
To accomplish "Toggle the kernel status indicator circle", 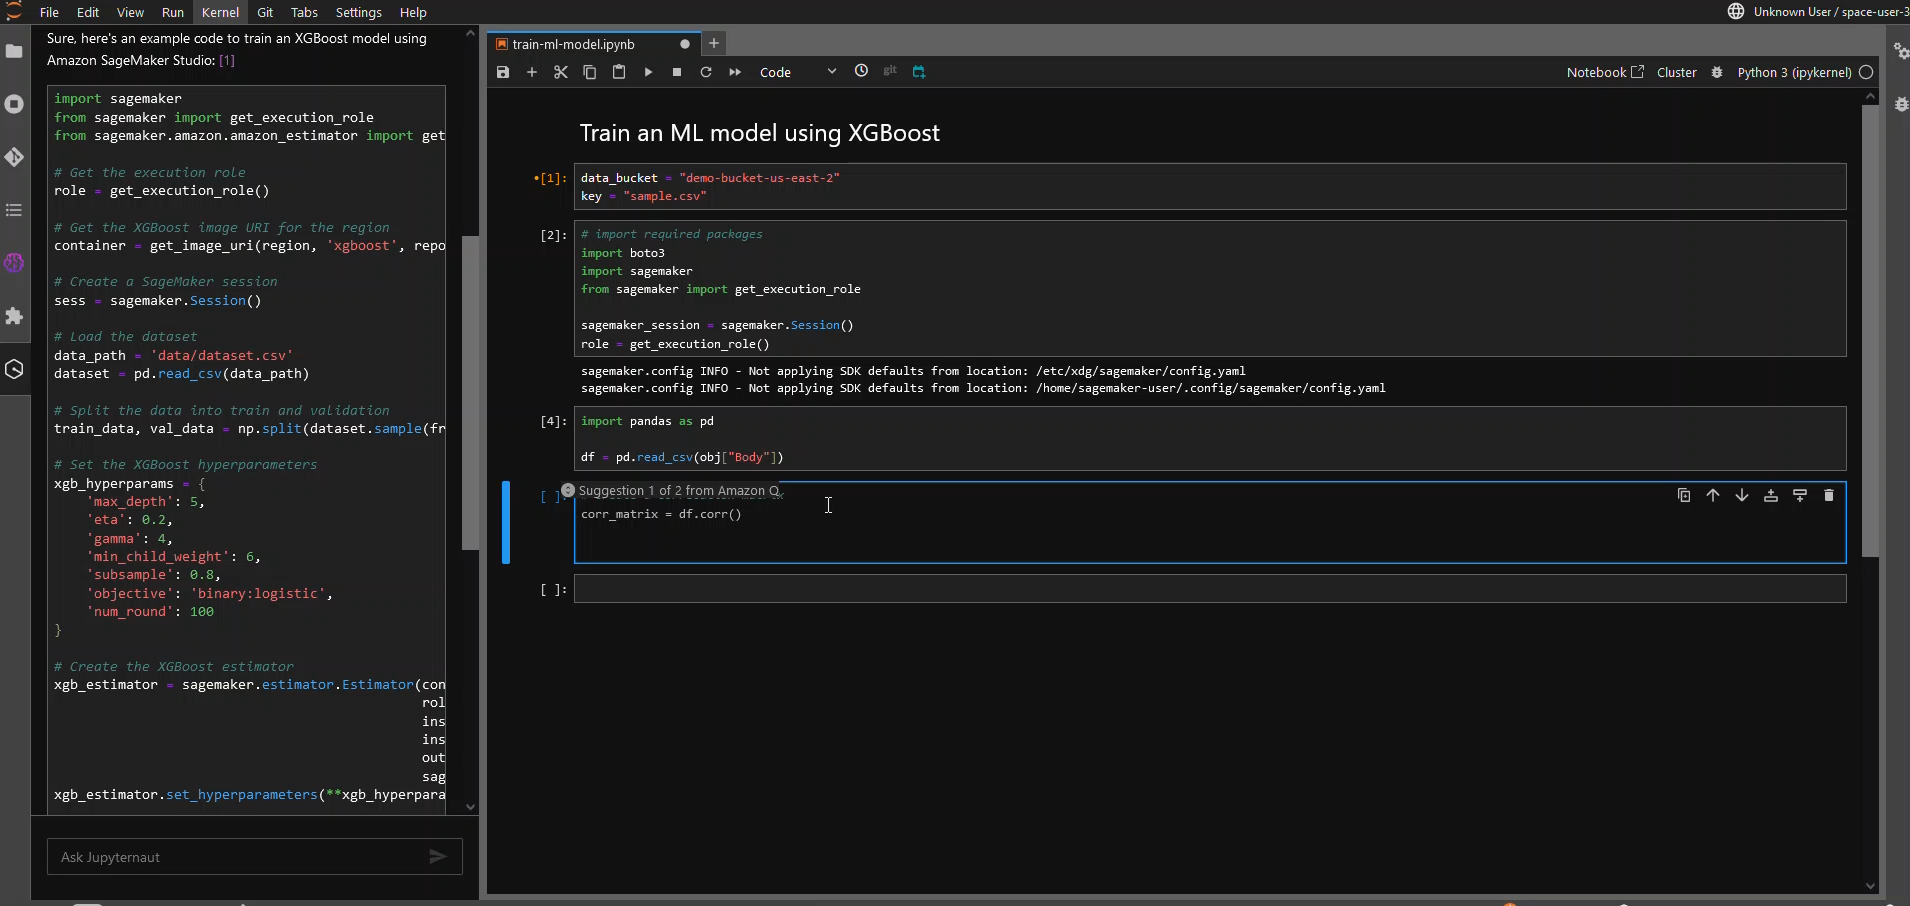I will [x=1866, y=72].
